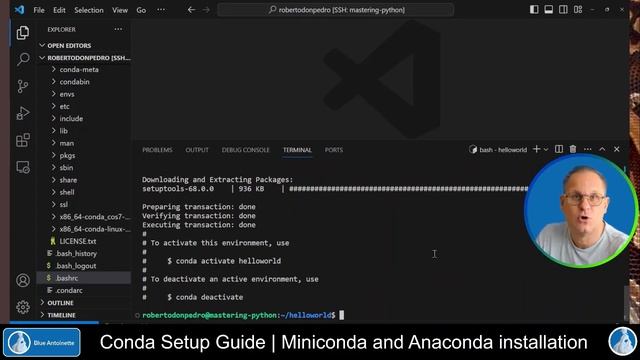Expand the etc folder
Viewport: 640px width, 360px height.
(x=84, y=106)
